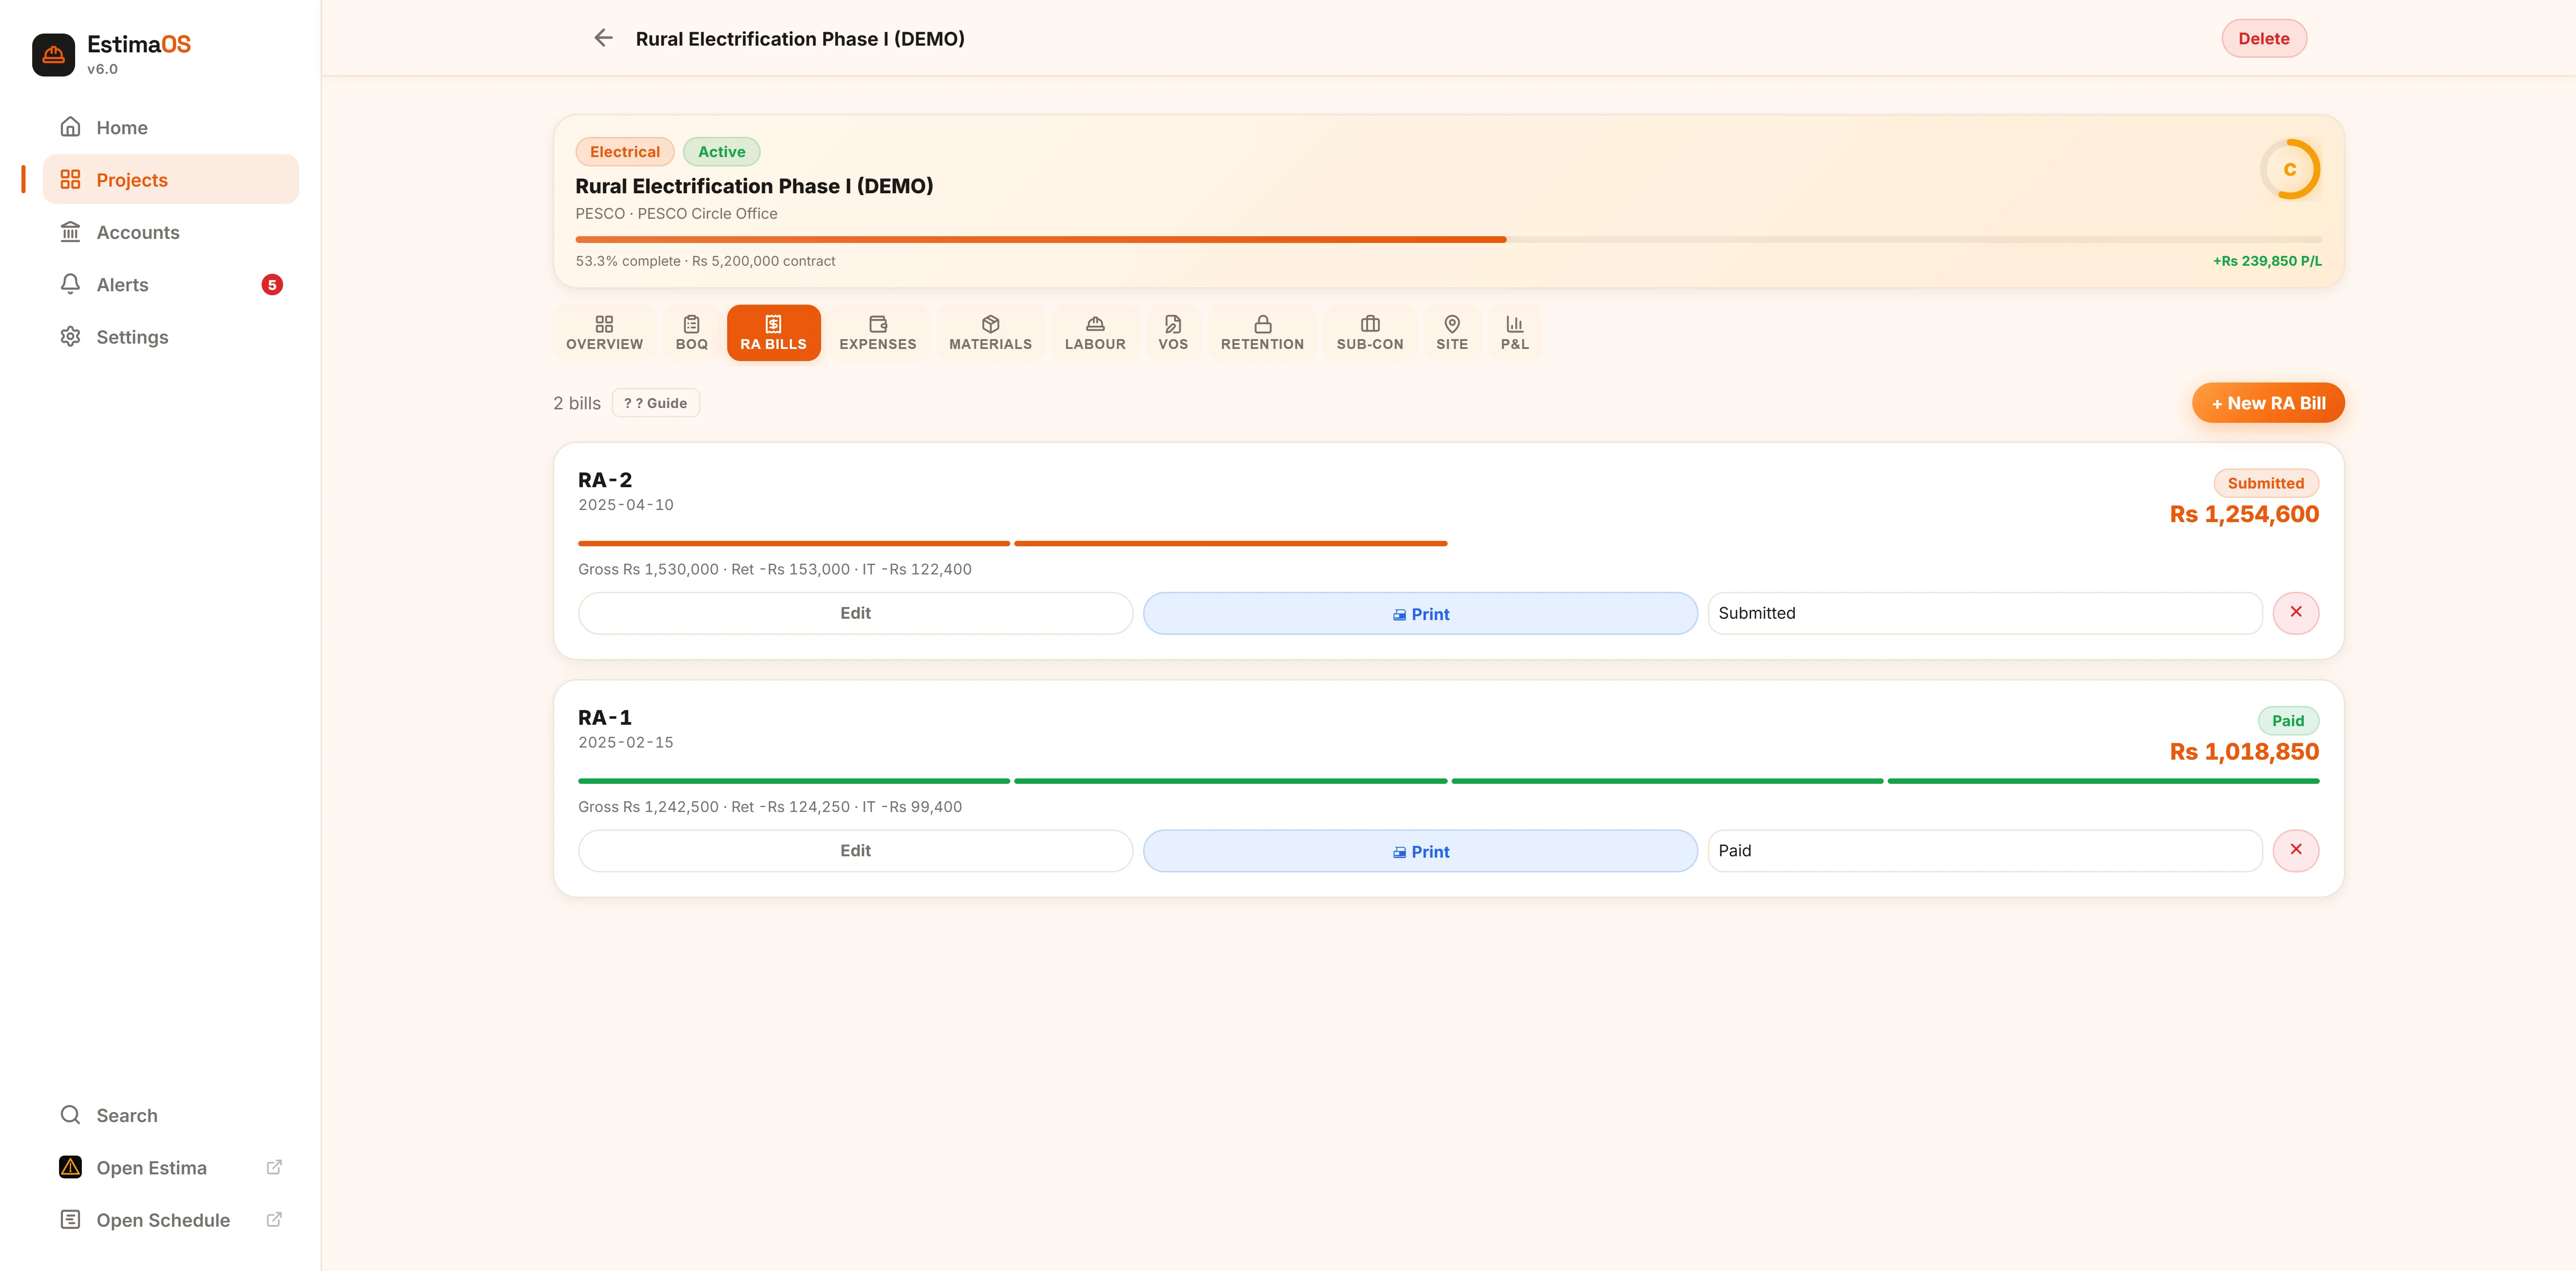Click the green RA-1 status progress bar

pyautogui.click(x=1448, y=781)
